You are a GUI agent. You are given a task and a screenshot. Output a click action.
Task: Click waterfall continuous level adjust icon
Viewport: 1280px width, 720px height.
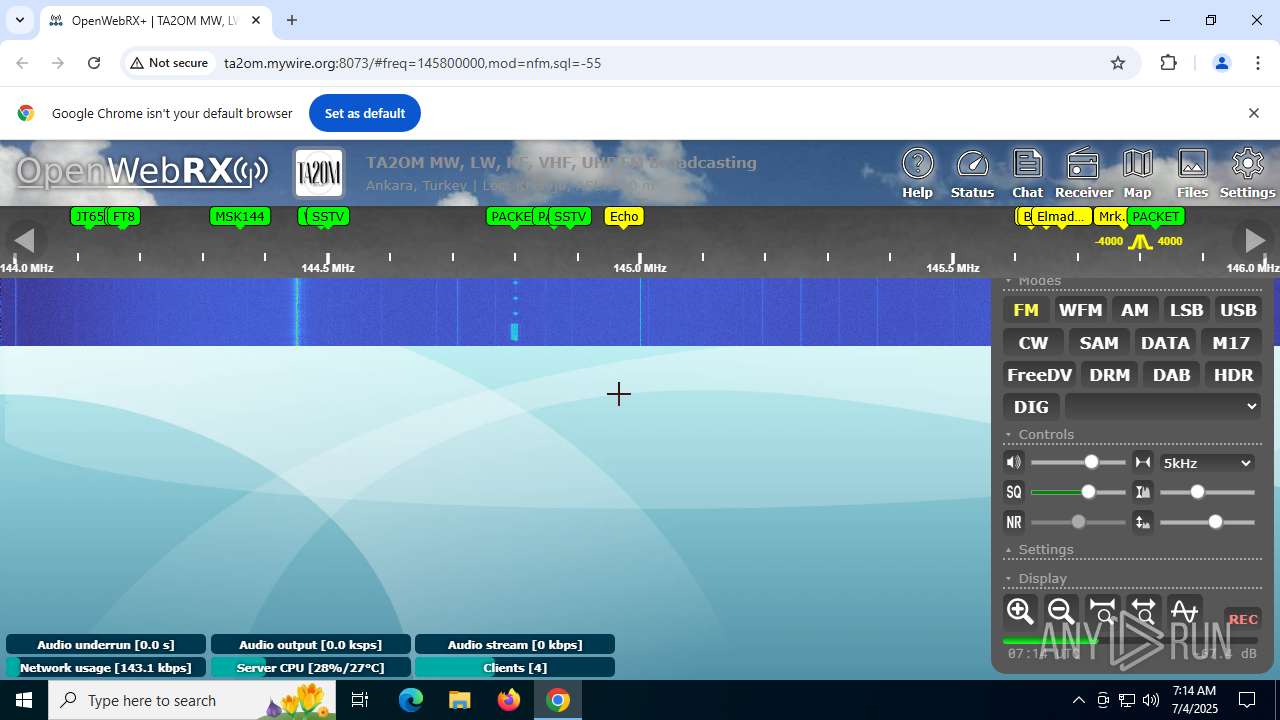(1143, 522)
